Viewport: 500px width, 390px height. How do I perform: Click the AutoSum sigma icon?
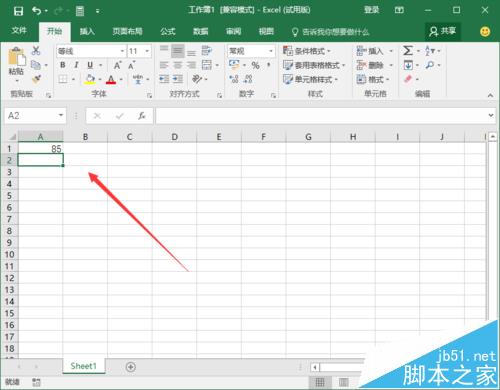(x=408, y=51)
